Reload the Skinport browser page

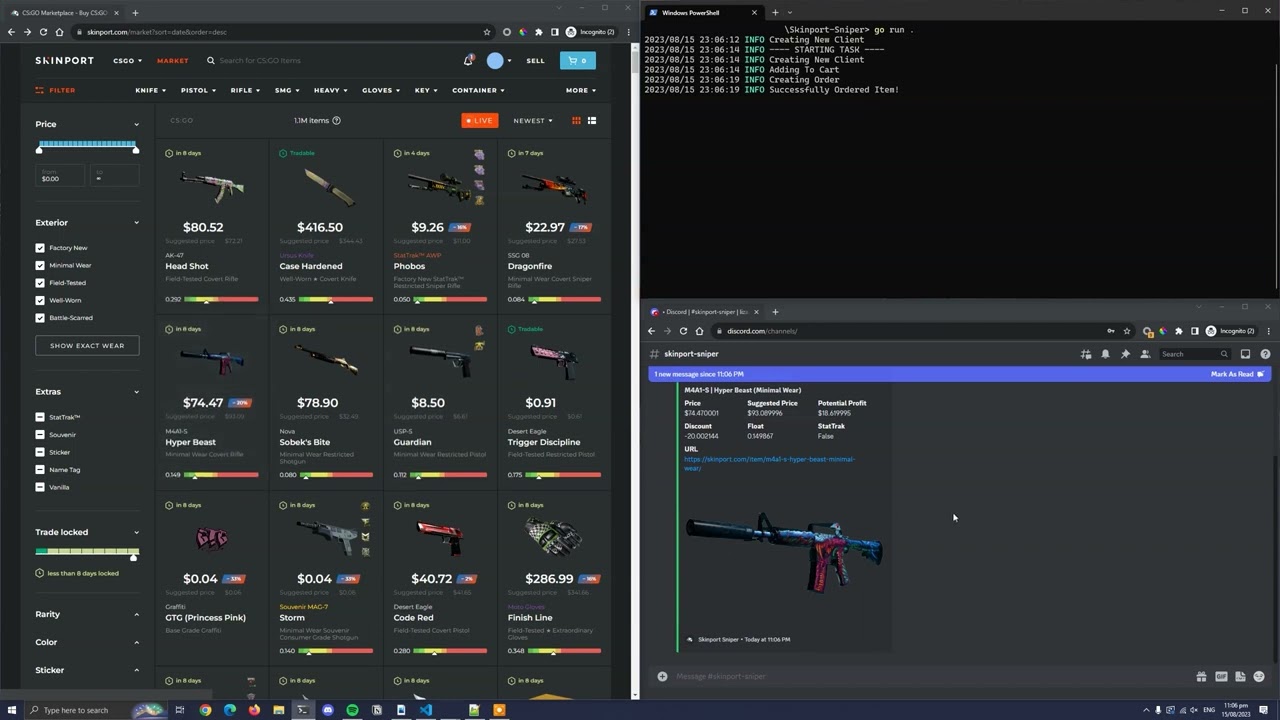(43, 32)
